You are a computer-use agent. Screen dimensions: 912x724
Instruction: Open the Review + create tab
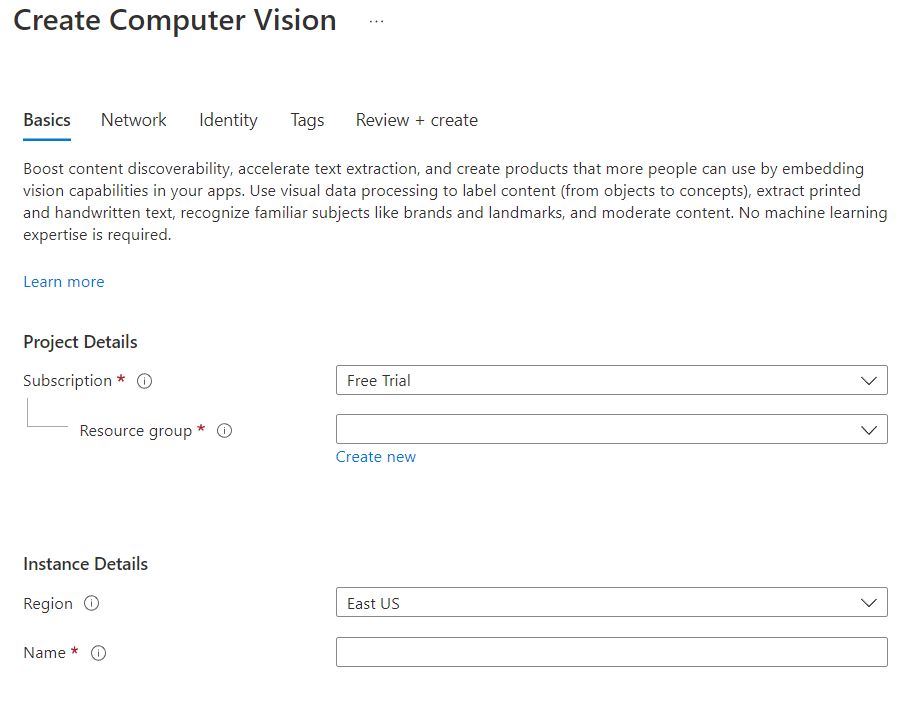point(416,120)
